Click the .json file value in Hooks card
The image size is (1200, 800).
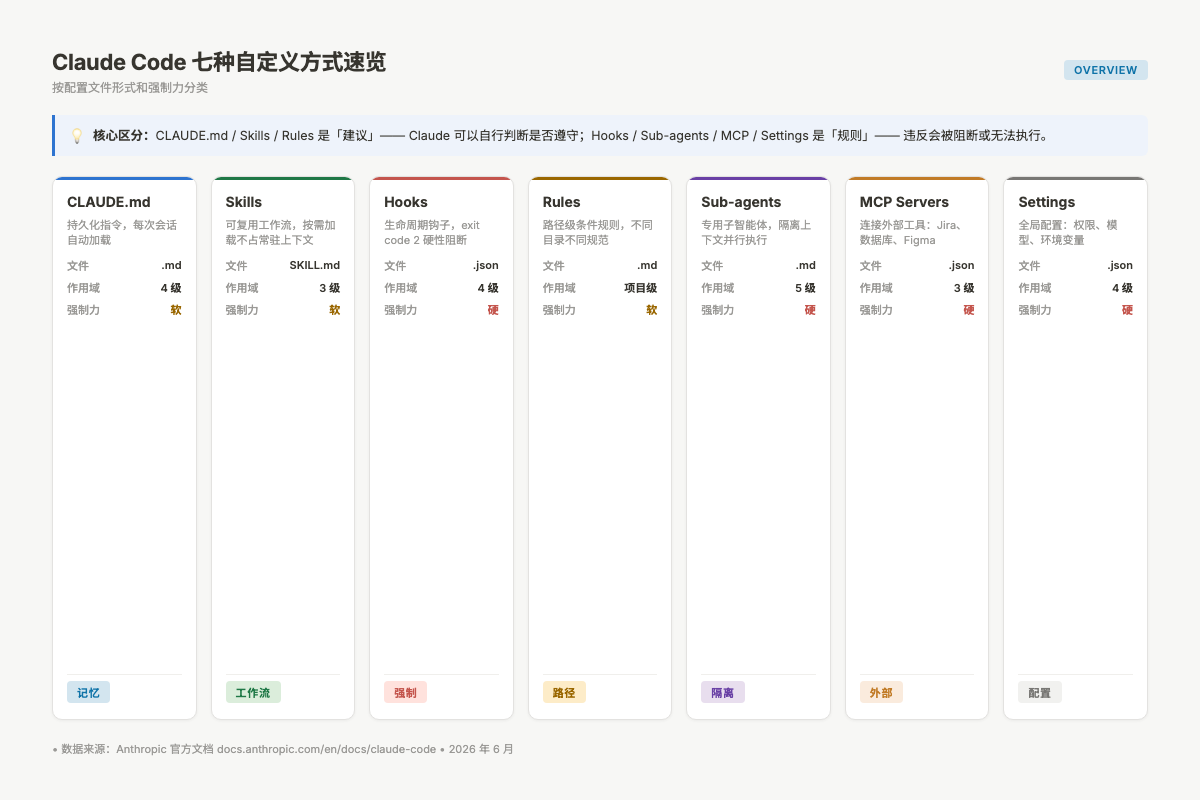tap(485, 266)
